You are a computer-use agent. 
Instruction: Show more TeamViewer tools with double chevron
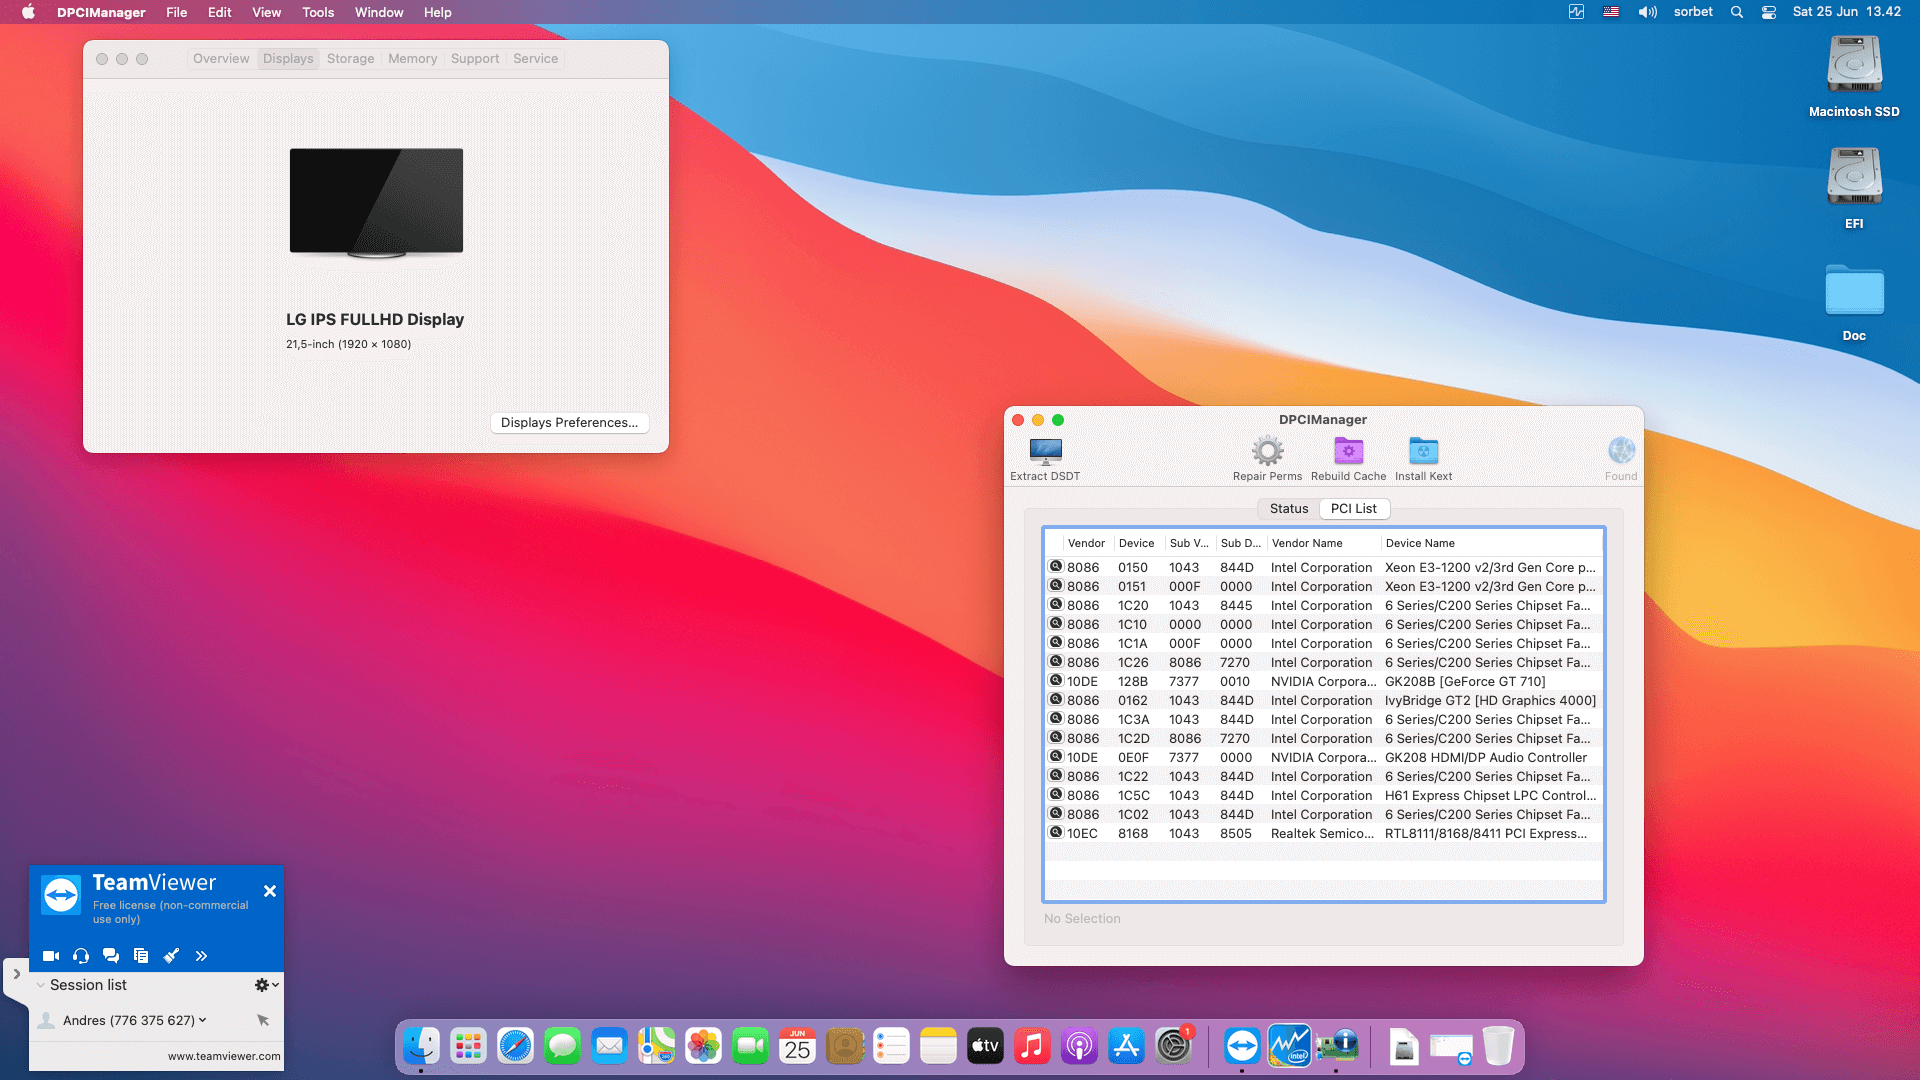pos(201,956)
